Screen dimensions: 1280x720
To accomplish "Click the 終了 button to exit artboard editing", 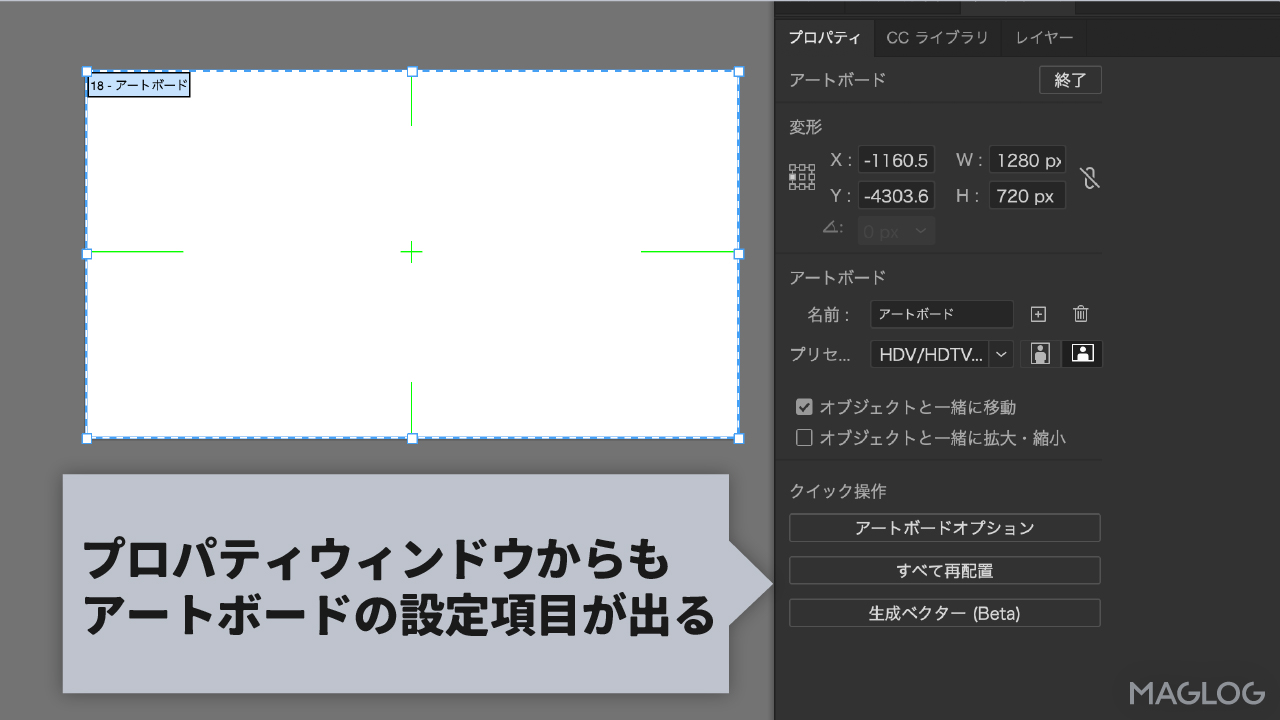I will 1070,80.
